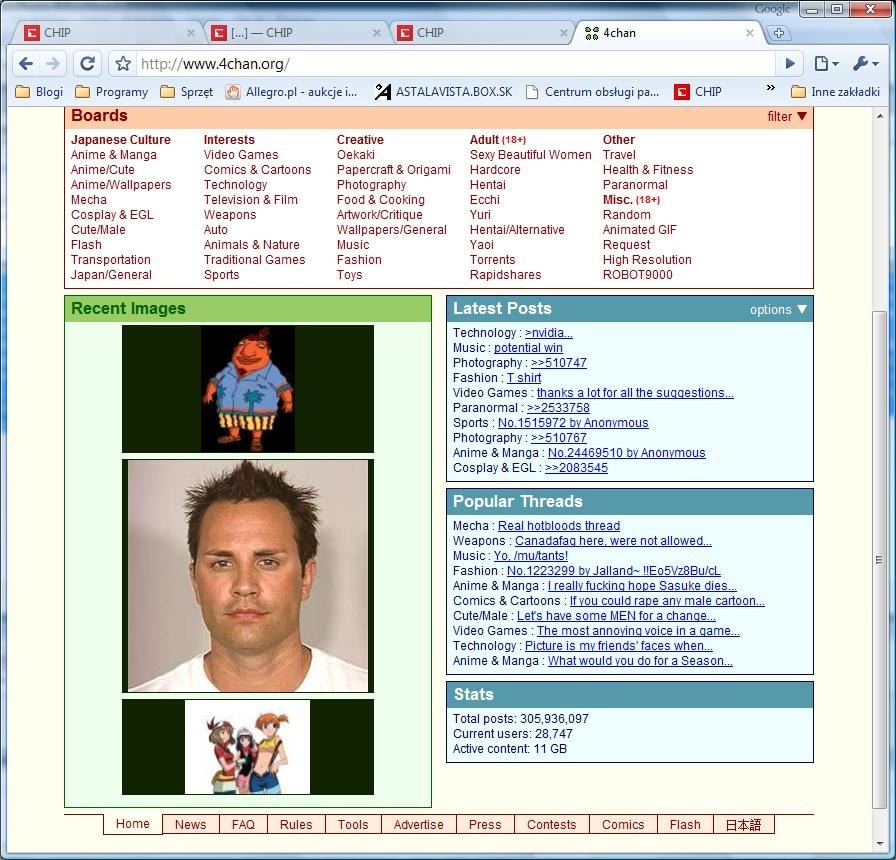Open the Contests footer tab

click(551, 825)
